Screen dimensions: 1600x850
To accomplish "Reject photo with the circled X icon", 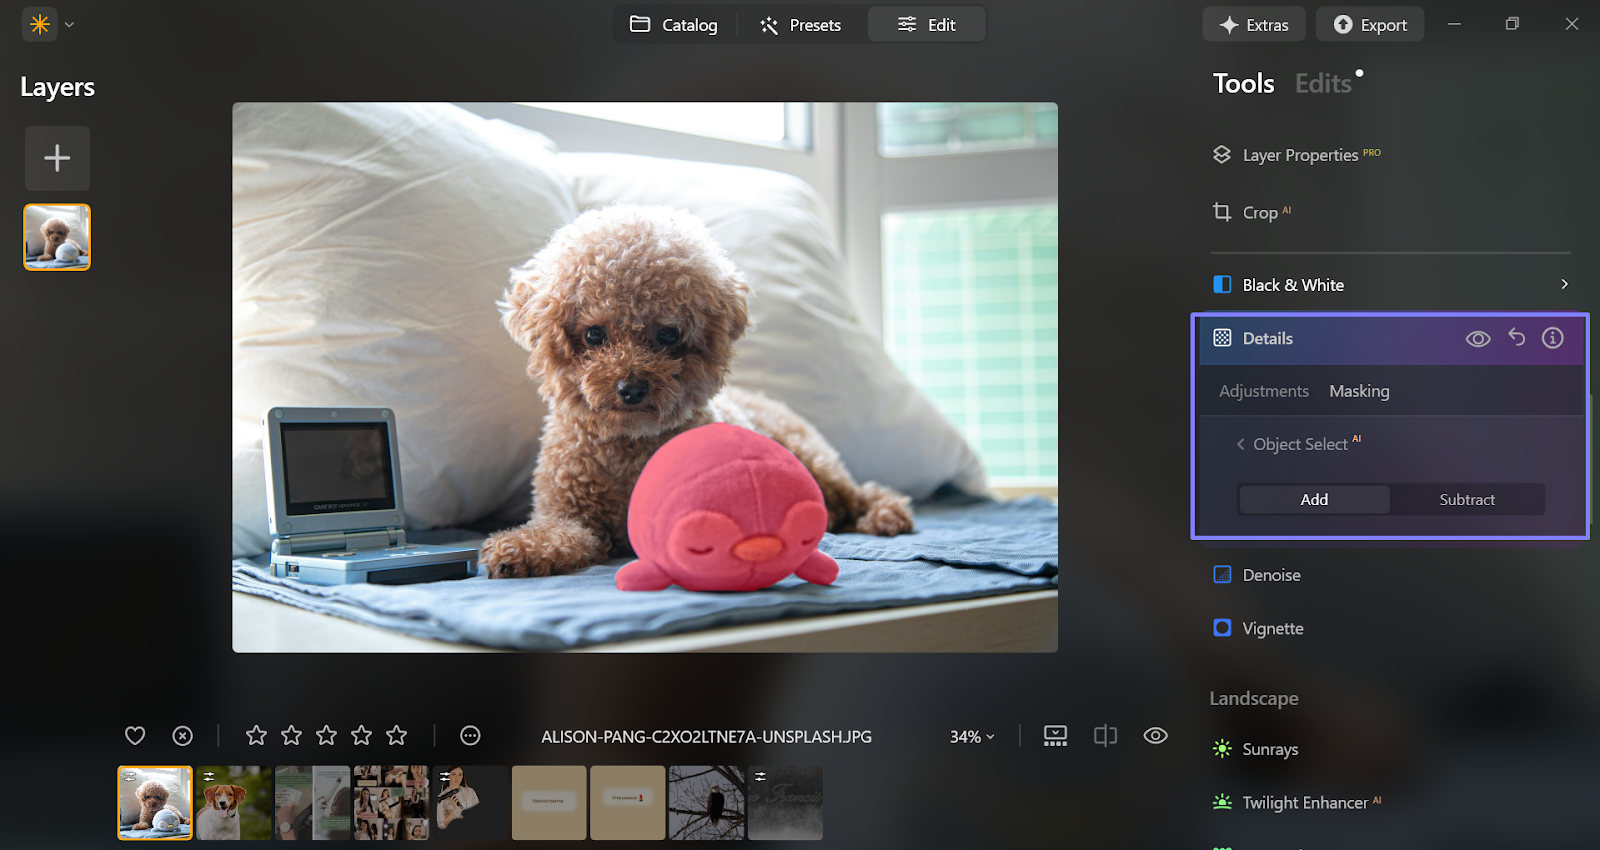I will pyautogui.click(x=182, y=736).
